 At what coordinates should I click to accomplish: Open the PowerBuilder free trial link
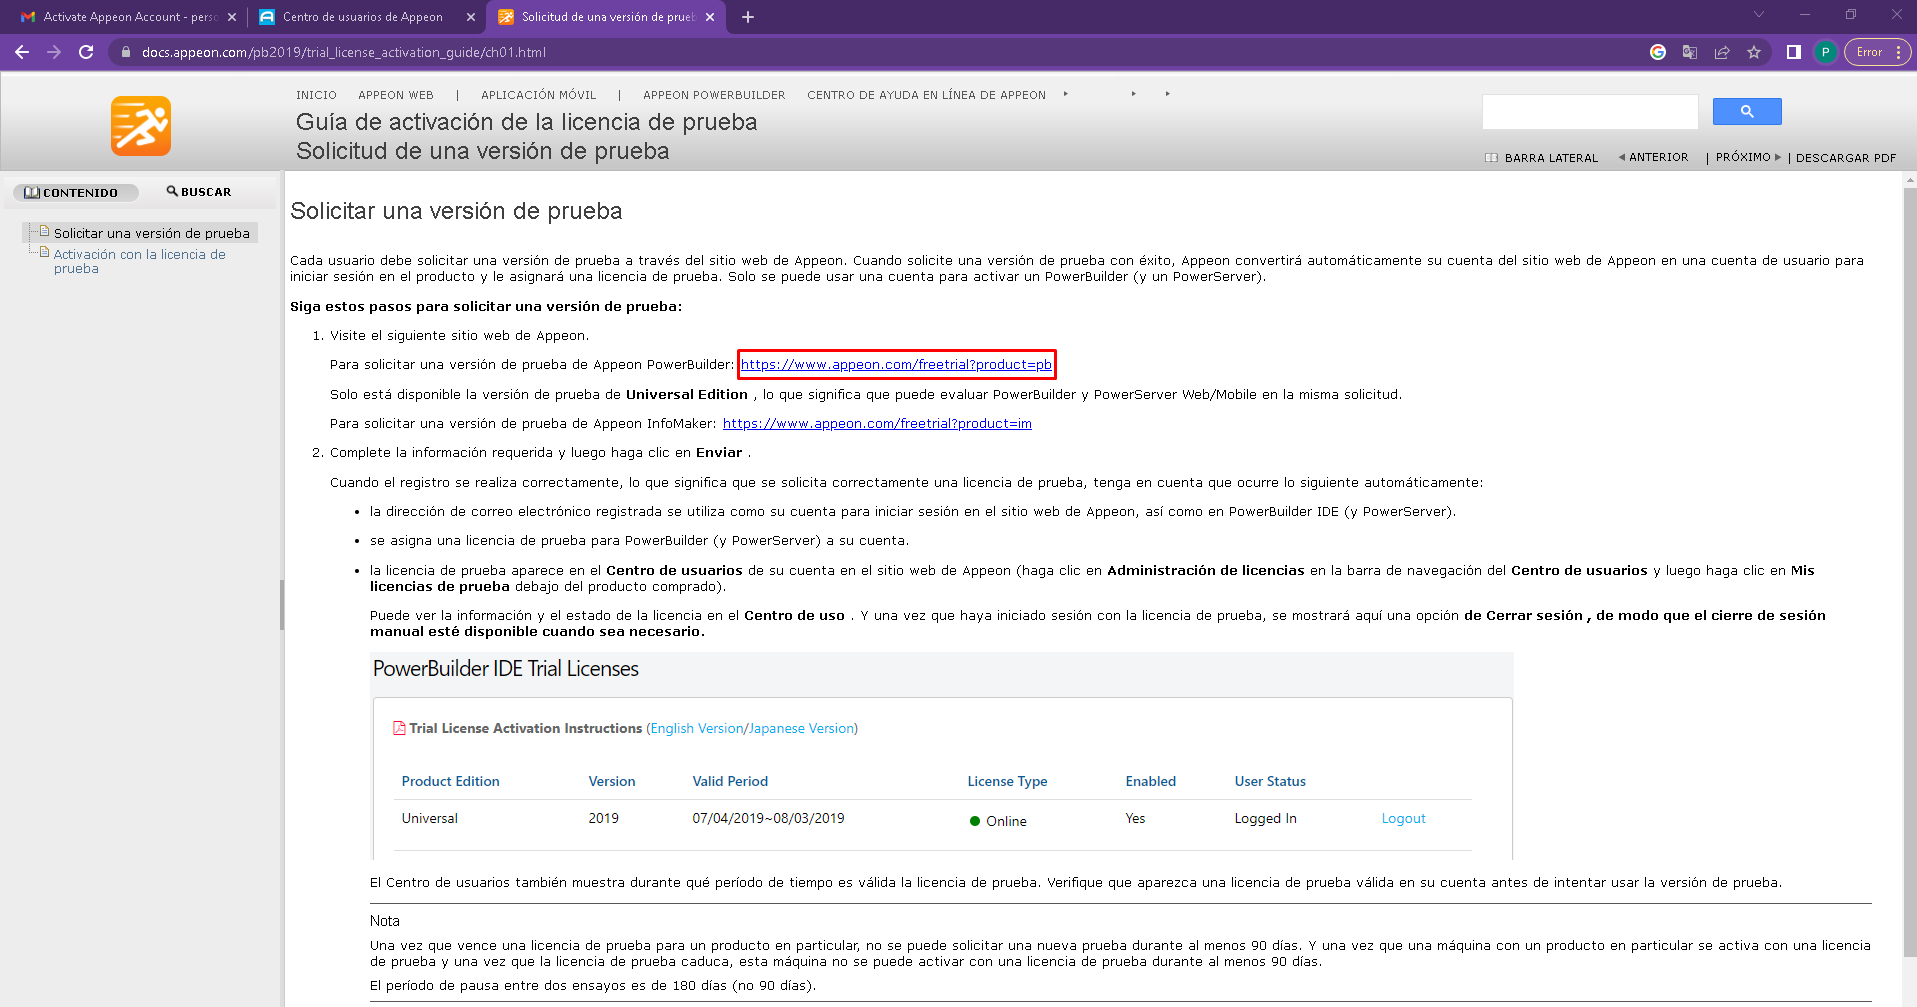coord(896,365)
